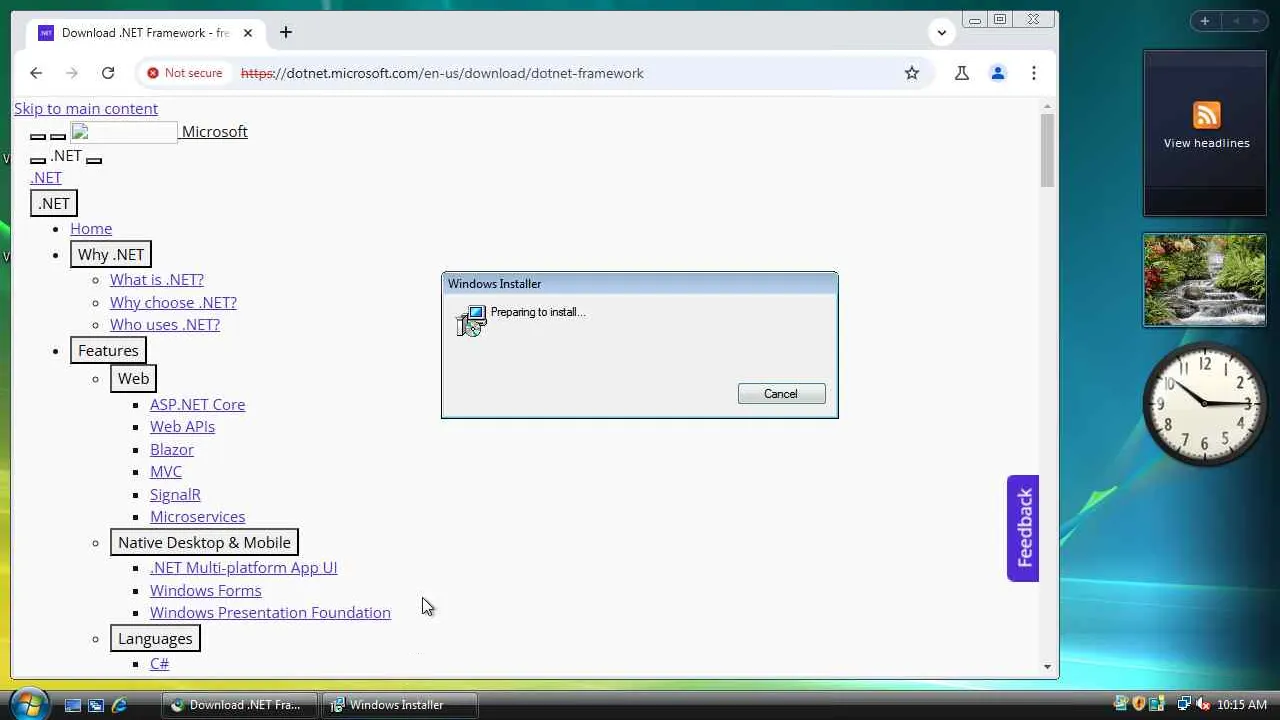Screen dimensions: 1280x720
Task: Click the page scrollbar down arrow
Action: coord(1047,667)
